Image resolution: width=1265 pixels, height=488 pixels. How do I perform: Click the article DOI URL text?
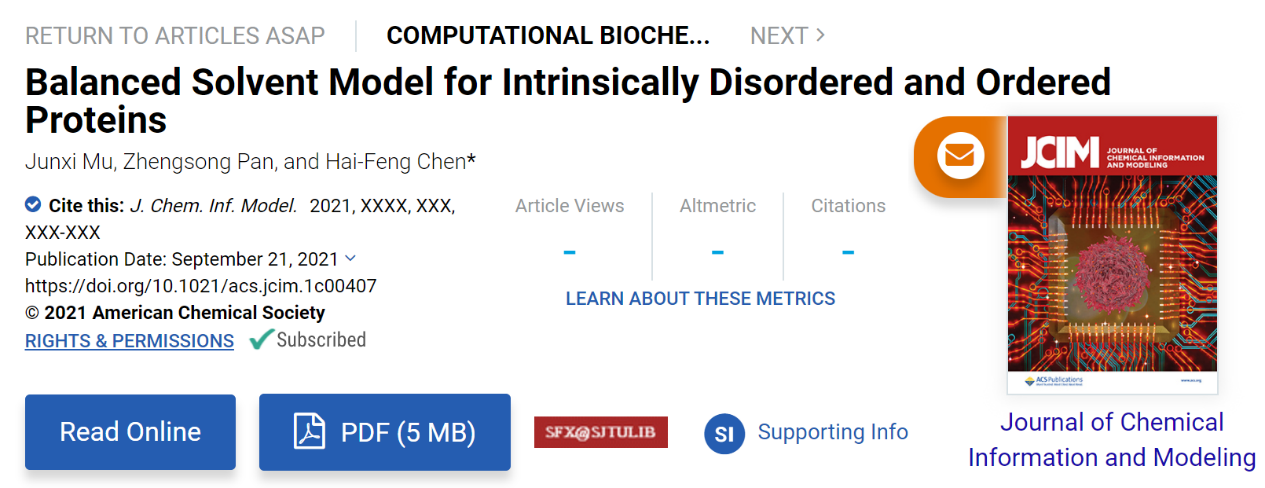[x=200, y=286]
